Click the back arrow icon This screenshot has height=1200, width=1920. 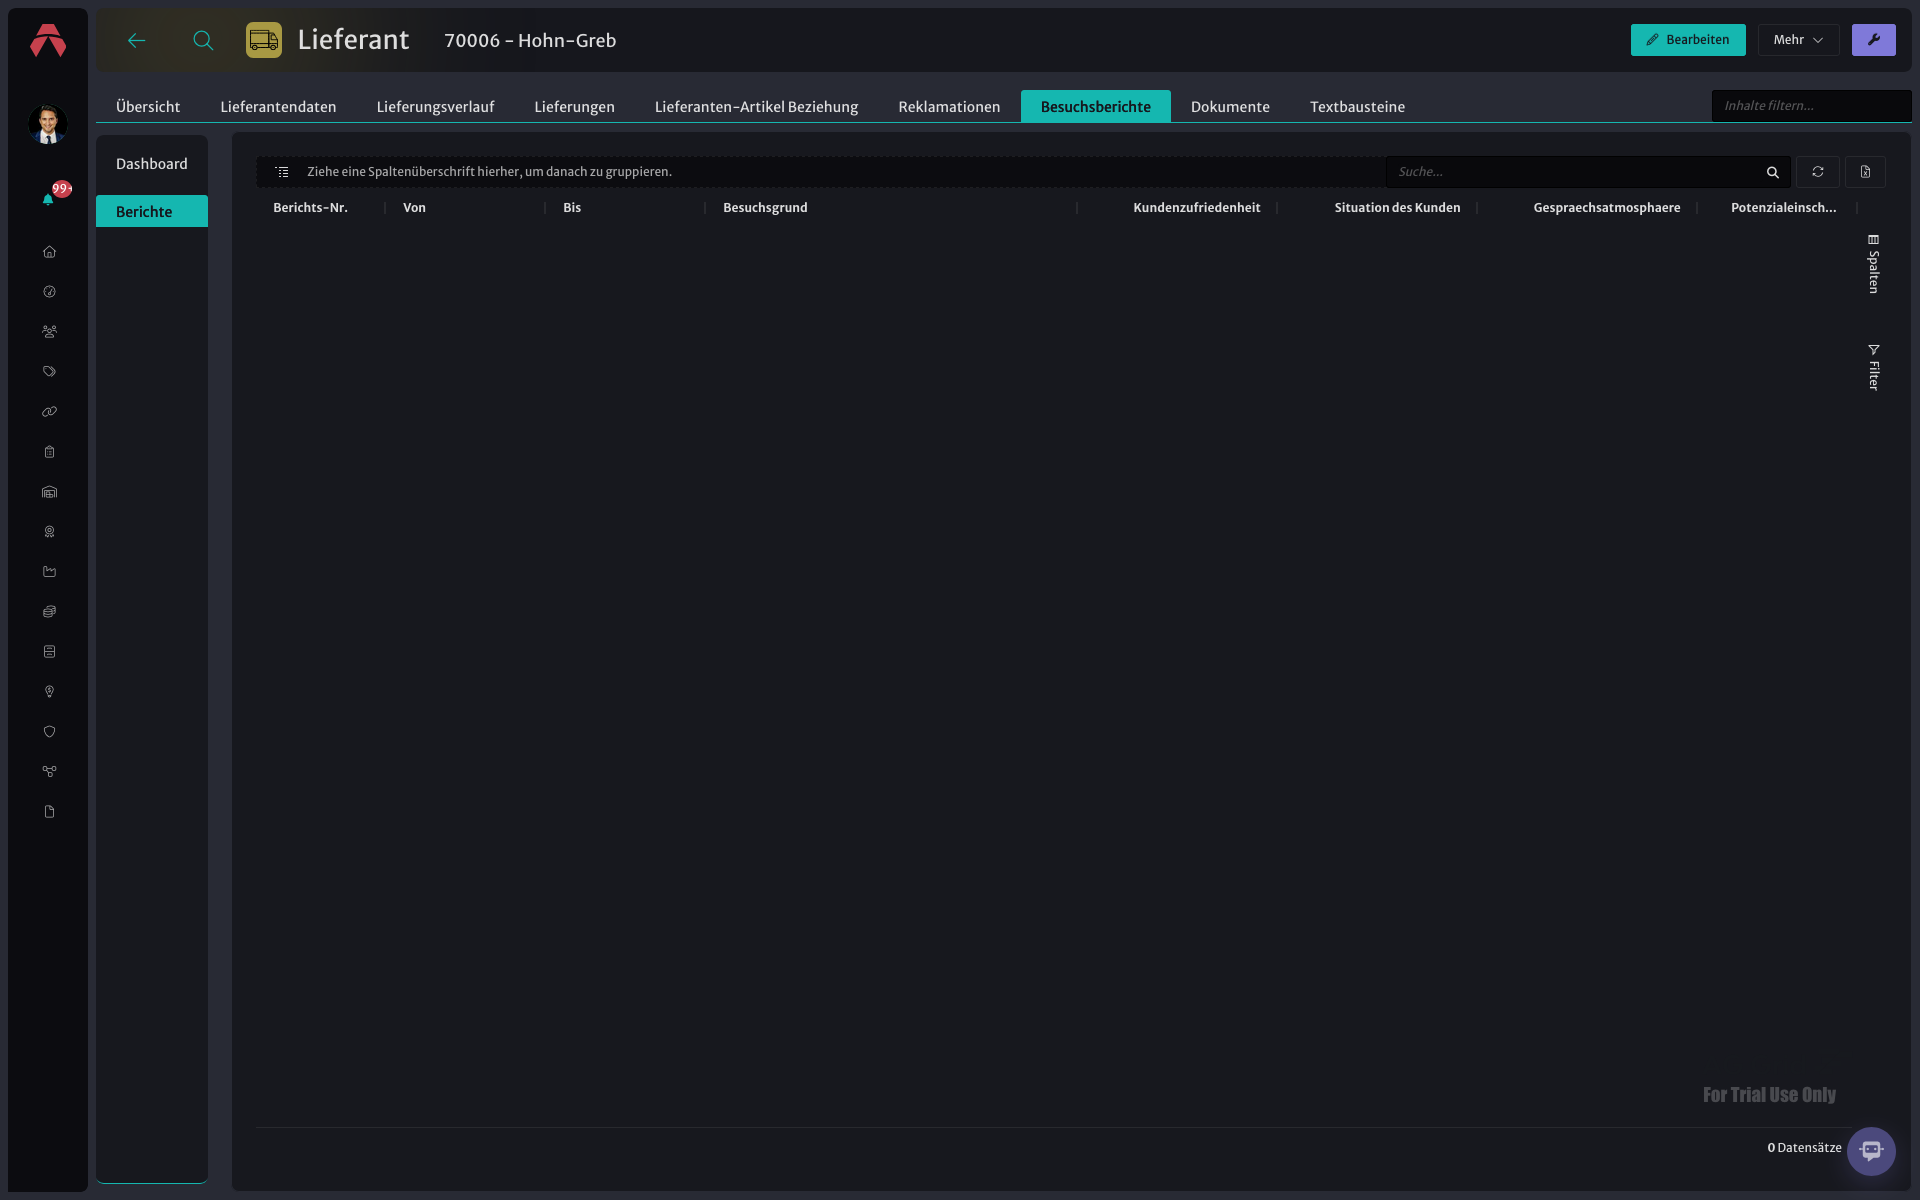[137, 40]
